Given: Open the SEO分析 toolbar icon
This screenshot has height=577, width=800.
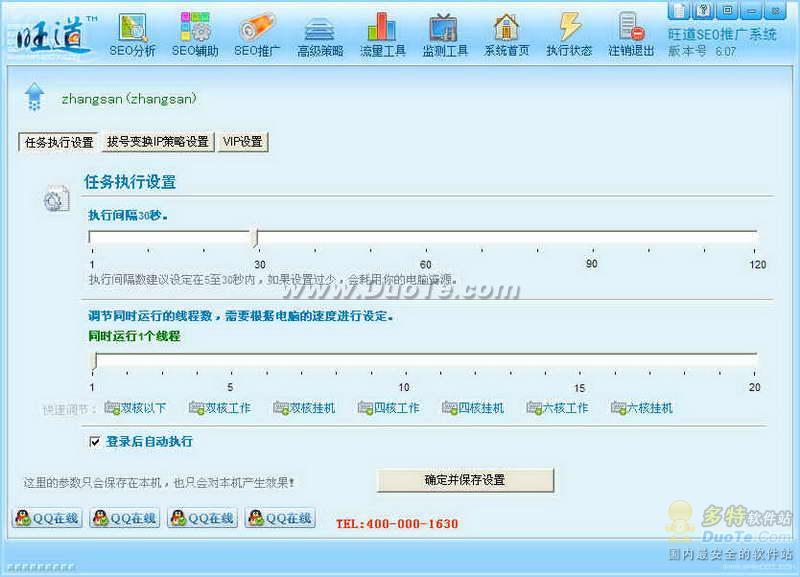Looking at the screenshot, I should 132,32.
